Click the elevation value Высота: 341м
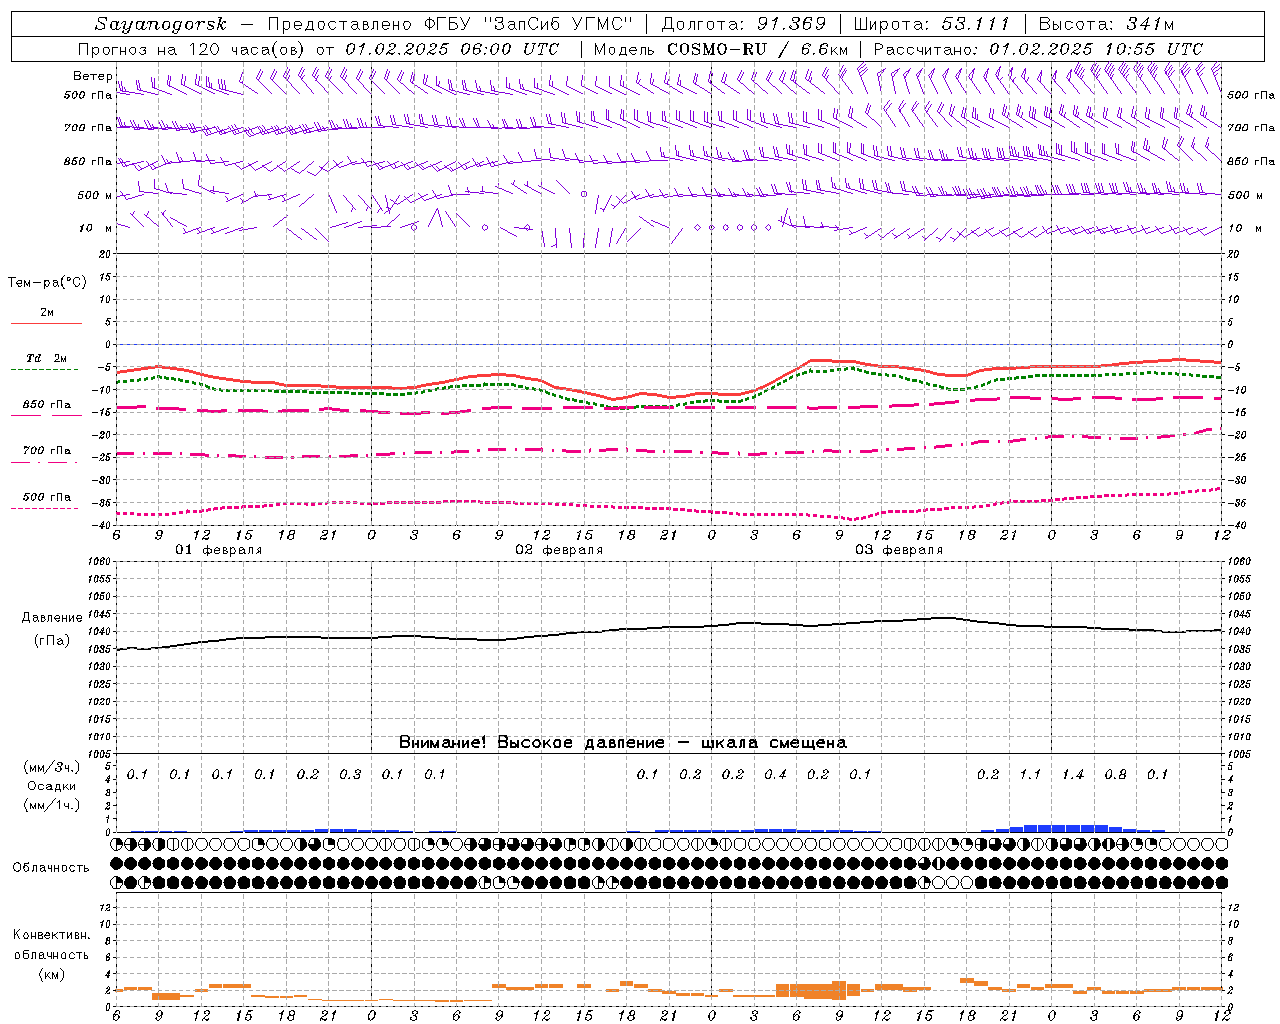Image resolution: width=1280 pixels, height=1024 pixels. 1106,24
